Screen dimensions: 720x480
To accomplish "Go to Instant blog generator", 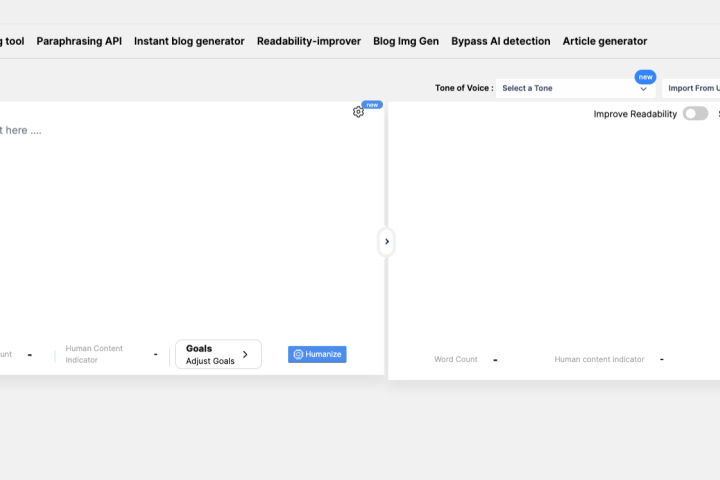I will (189, 41).
